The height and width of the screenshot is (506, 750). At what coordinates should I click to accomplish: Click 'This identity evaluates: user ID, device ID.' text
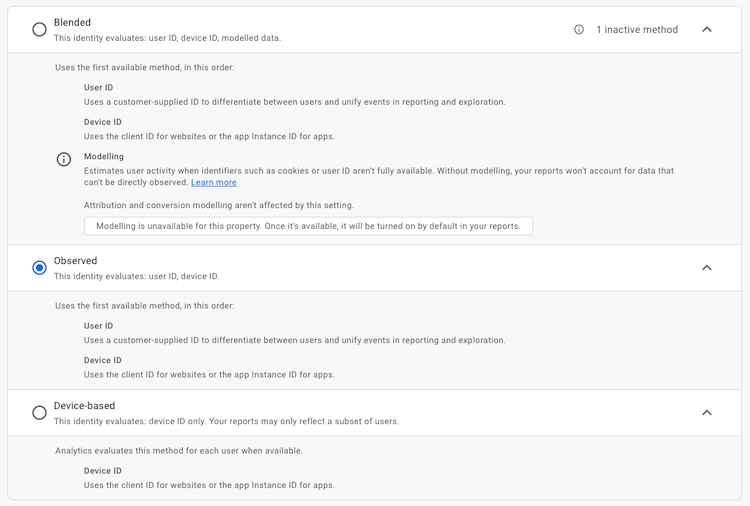[137, 276]
